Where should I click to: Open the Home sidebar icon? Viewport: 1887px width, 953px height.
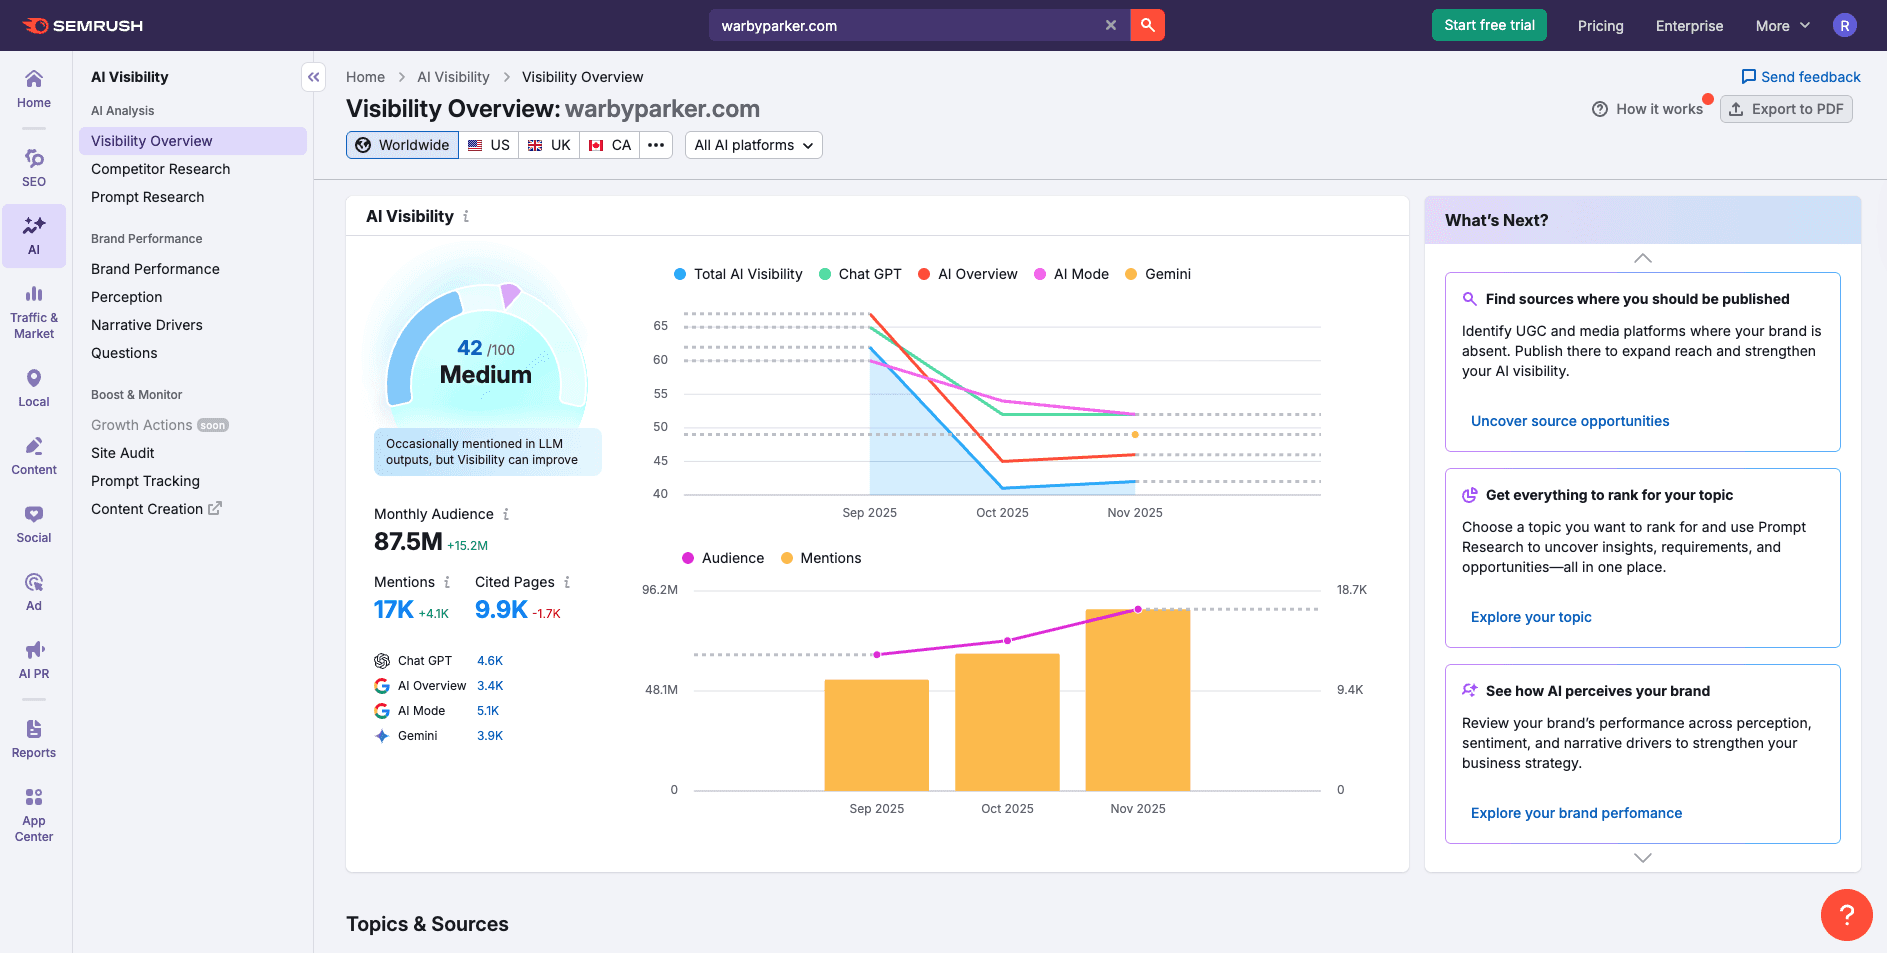(x=34, y=89)
